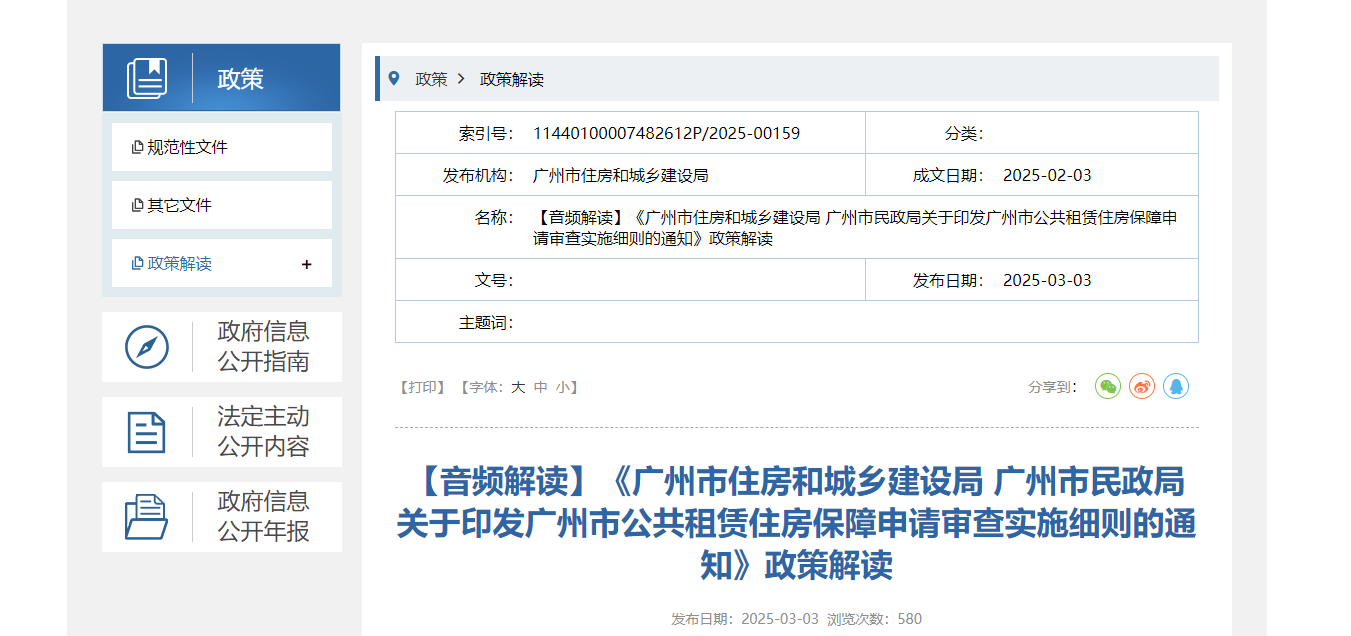
Task: Open 政府信息公开指南 link
Action: pos(264,346)
